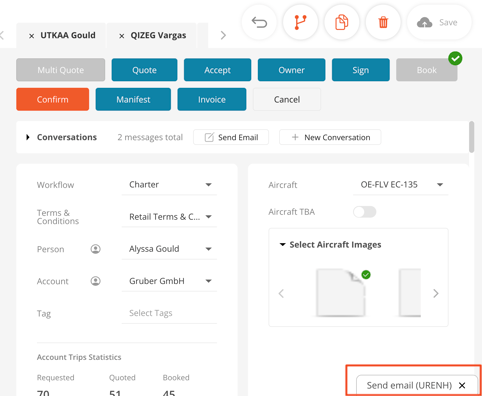This screenshot has width=482, height=396.
Task: Click the Book button
Action: 427,70
